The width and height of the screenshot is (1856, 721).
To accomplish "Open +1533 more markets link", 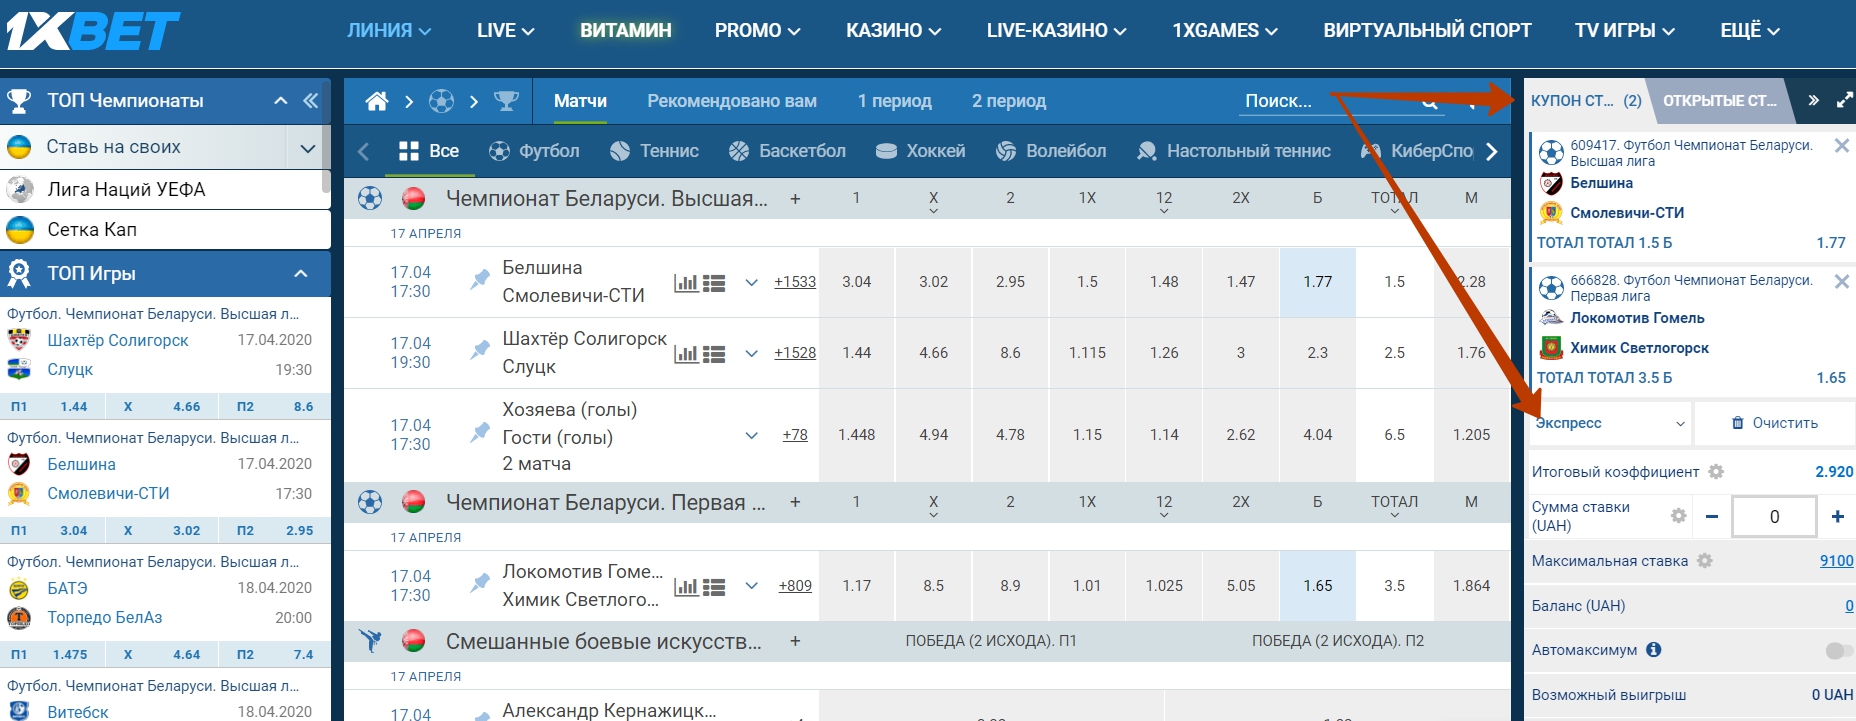I will point(795,283).
